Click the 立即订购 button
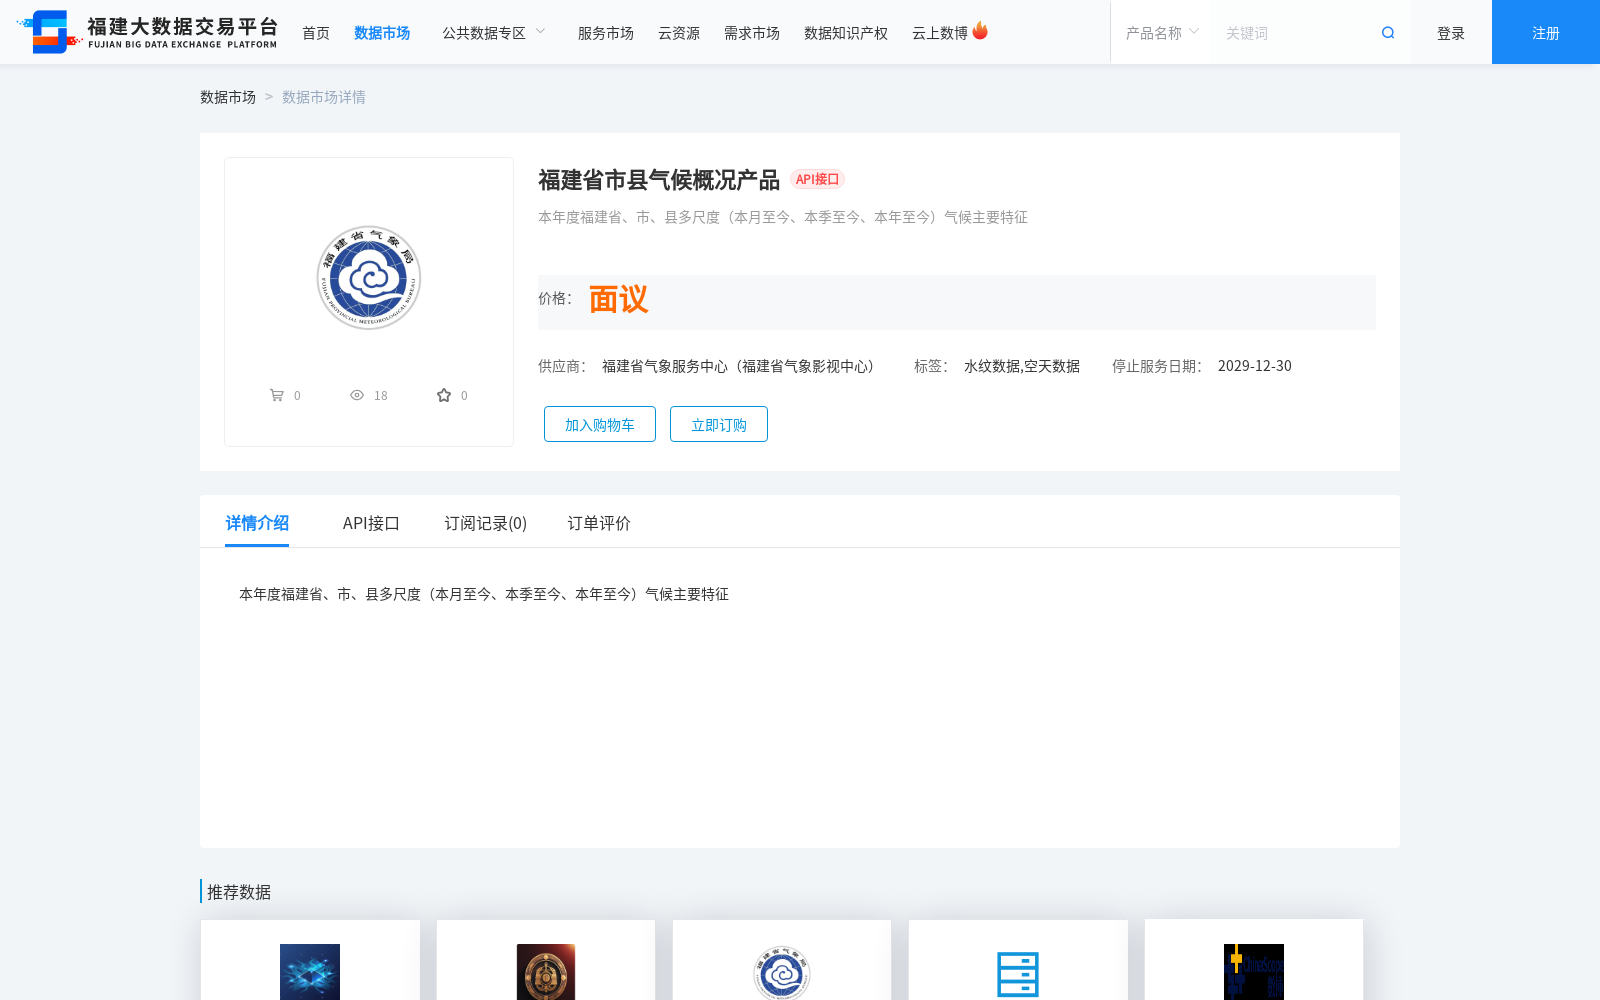The height and width of the screenshot is (1000, 1600). pos(718,424)
